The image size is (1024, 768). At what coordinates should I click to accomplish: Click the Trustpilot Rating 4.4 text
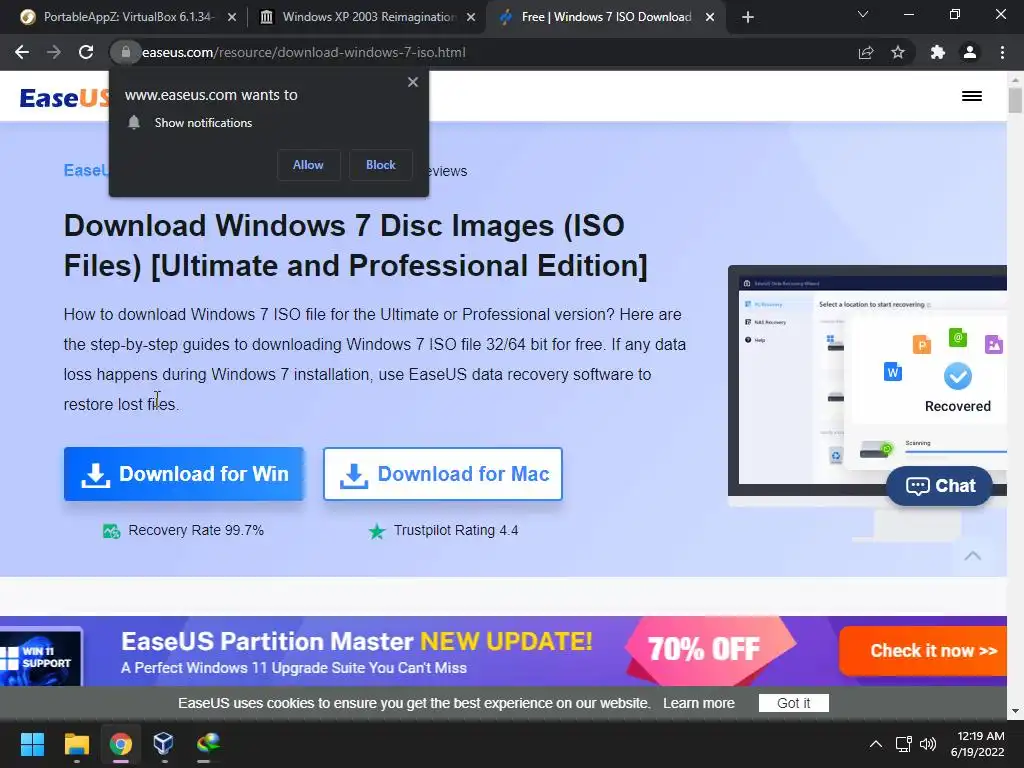click(456, 530)
